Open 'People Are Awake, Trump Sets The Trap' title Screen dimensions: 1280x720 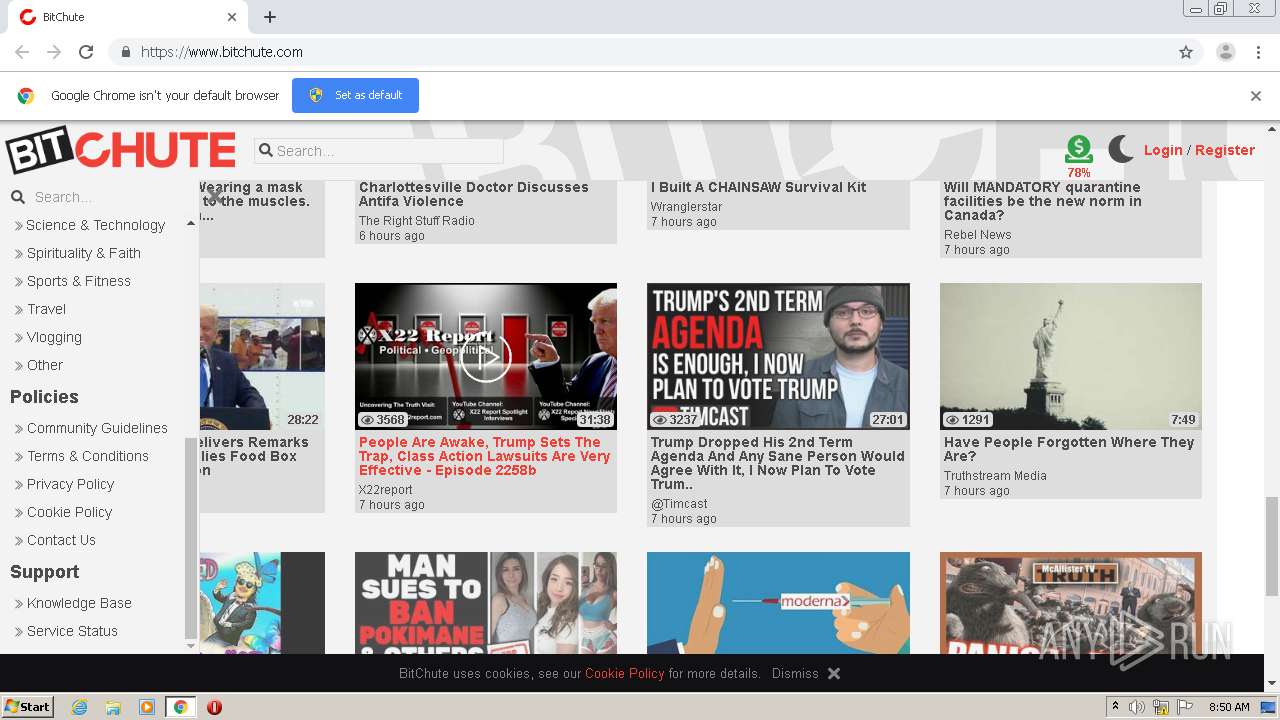[485, 456]
